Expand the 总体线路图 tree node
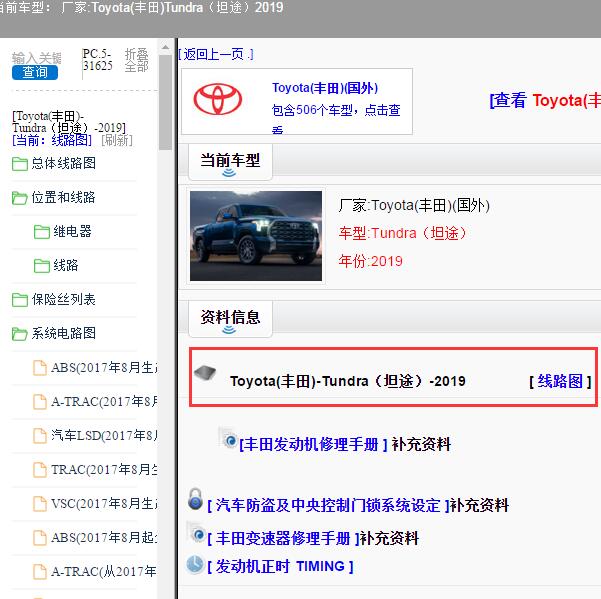The height and width of the screenshot is (599, 601). pyautogui.click(x=64, y=164)
